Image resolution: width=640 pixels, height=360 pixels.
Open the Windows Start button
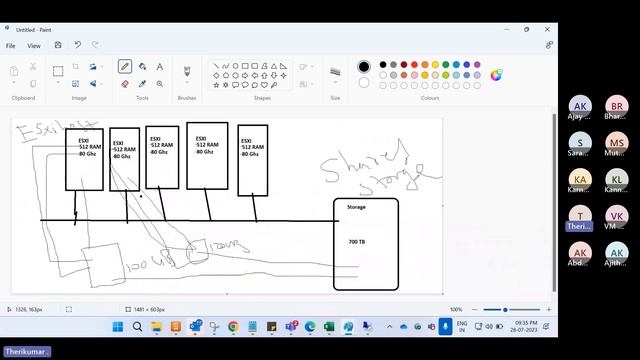click(x=118, y=327)
